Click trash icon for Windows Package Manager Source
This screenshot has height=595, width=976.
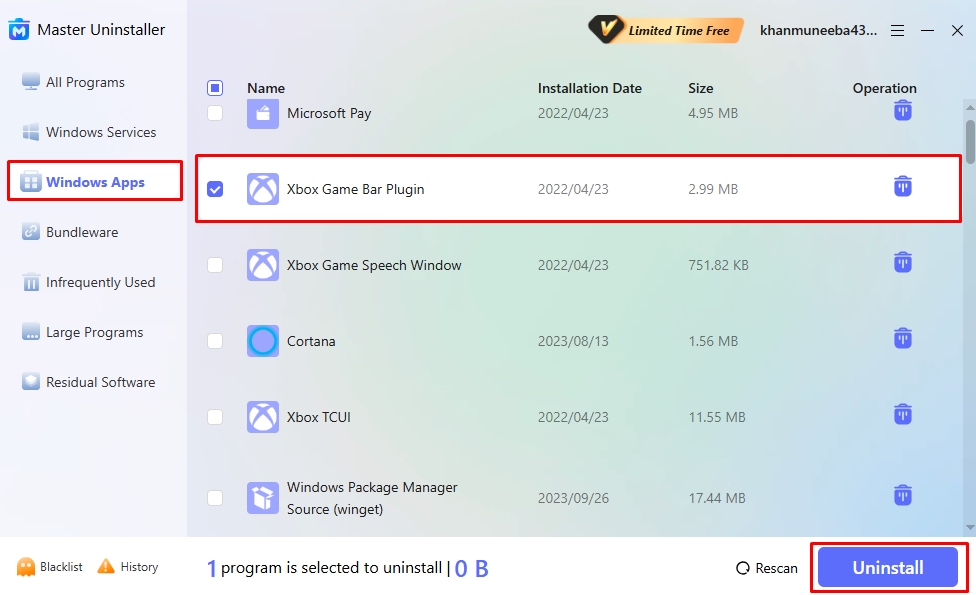coord(903,495)
